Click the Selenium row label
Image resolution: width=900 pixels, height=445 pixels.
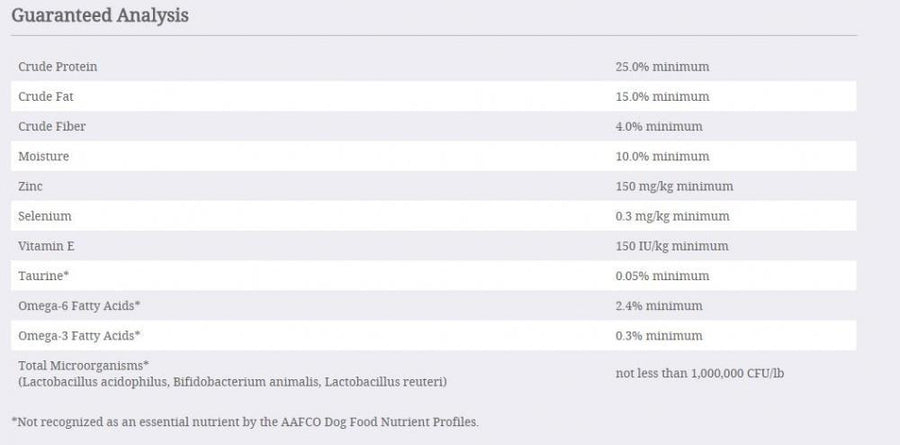coord(45,216)
